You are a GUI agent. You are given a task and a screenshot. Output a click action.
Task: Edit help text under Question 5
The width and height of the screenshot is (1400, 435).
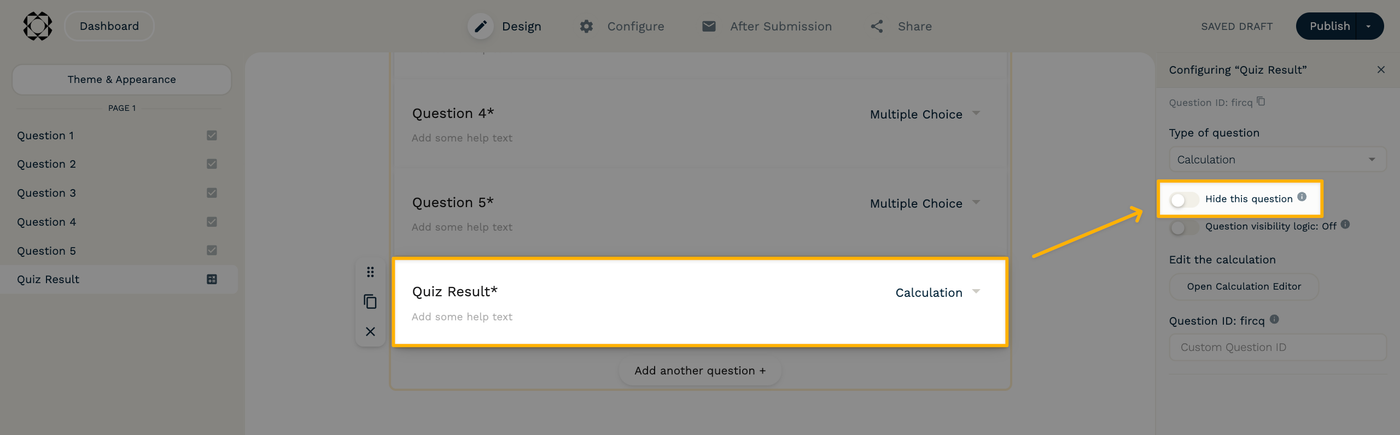pyautogui.click(x=462, y=227)
